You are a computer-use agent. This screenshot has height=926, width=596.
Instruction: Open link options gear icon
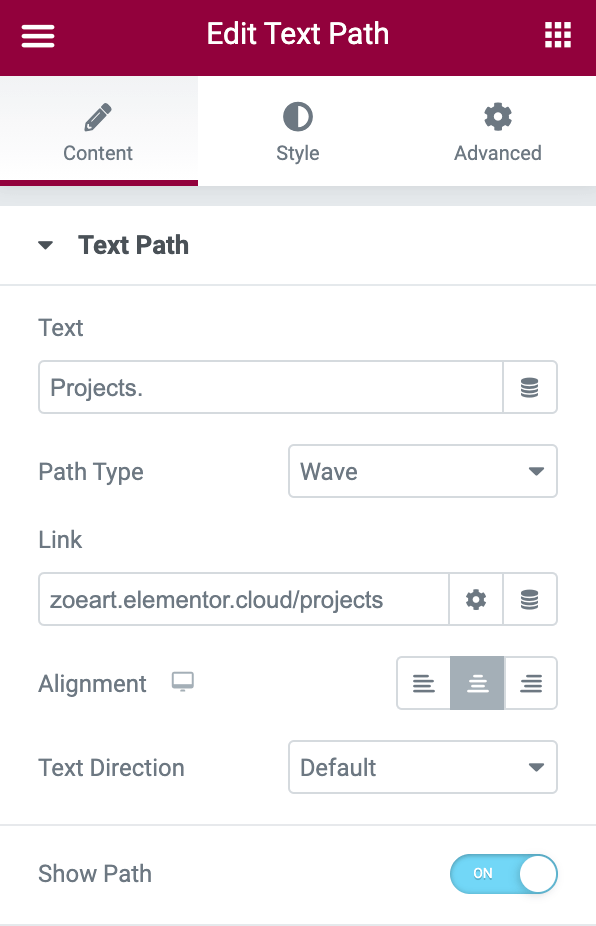(476, 599)
